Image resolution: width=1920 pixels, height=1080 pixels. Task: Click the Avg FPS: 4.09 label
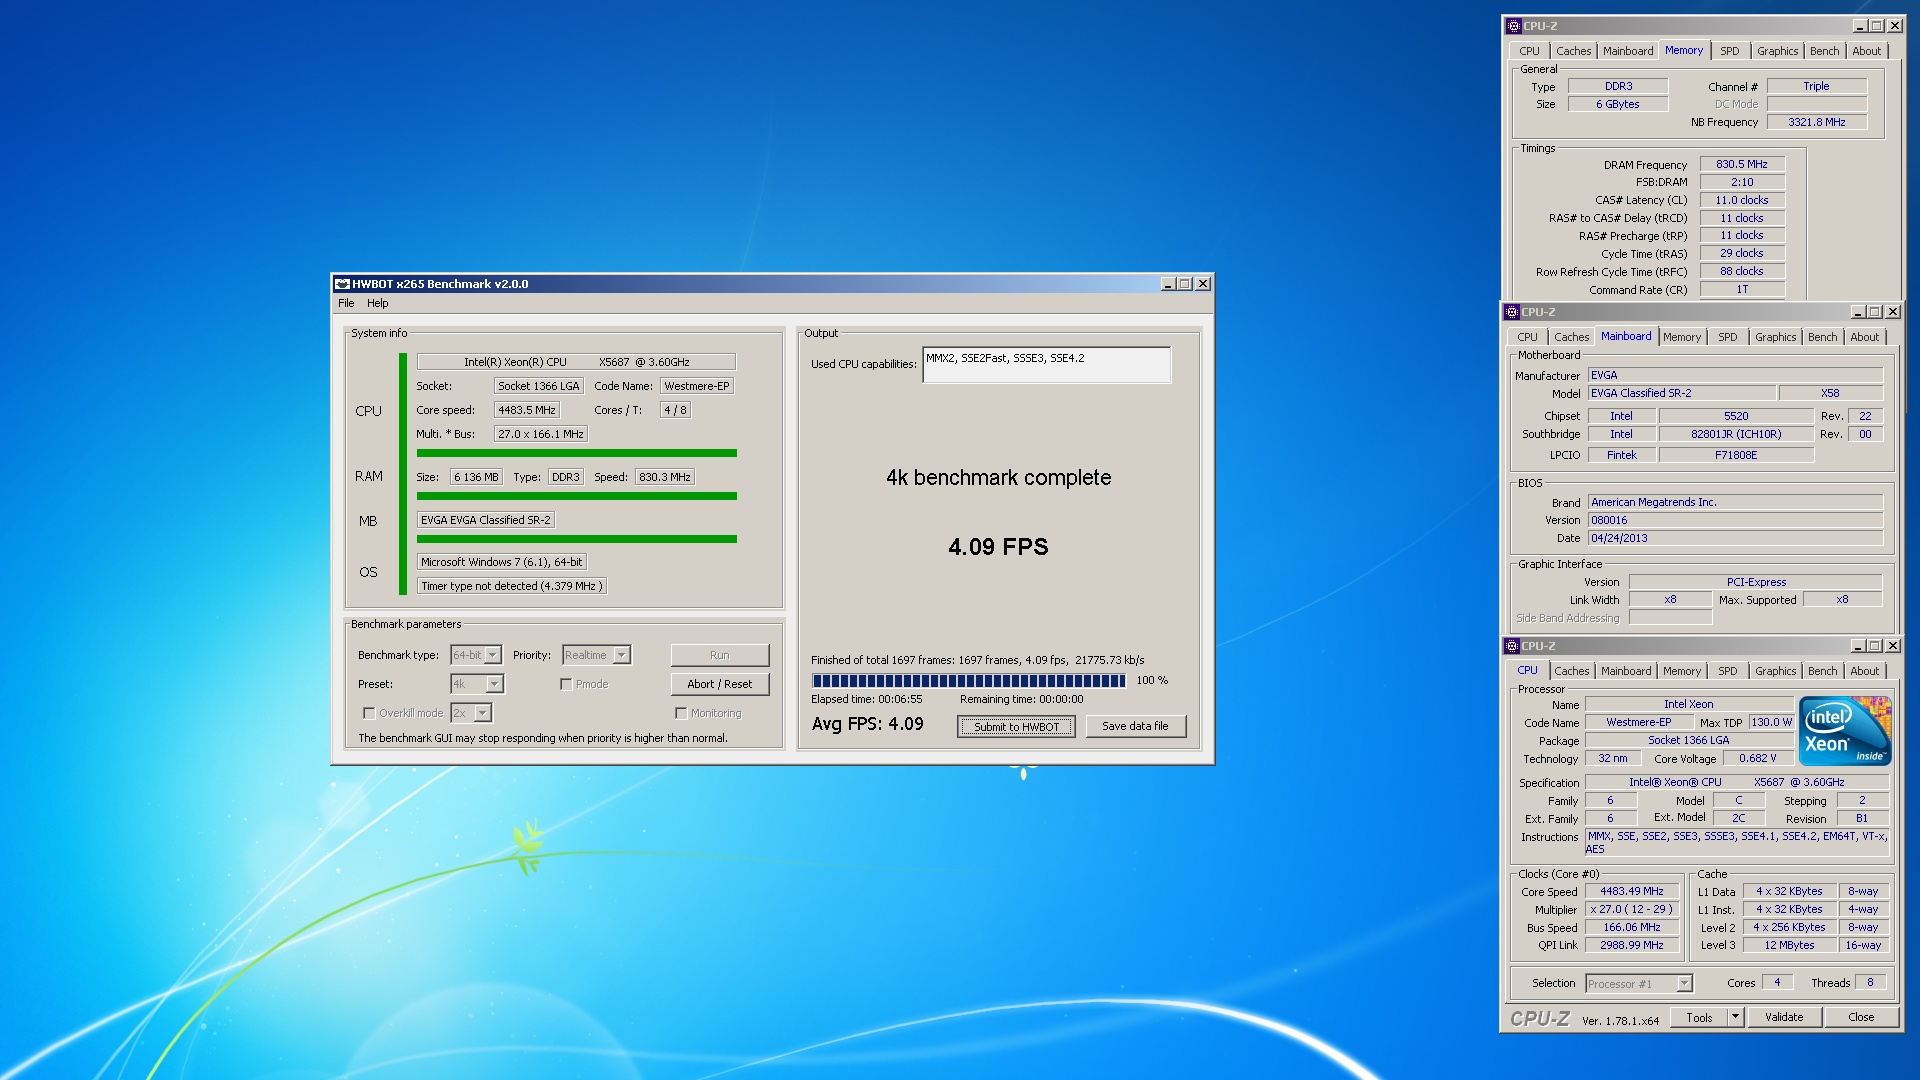click(867, 724)
